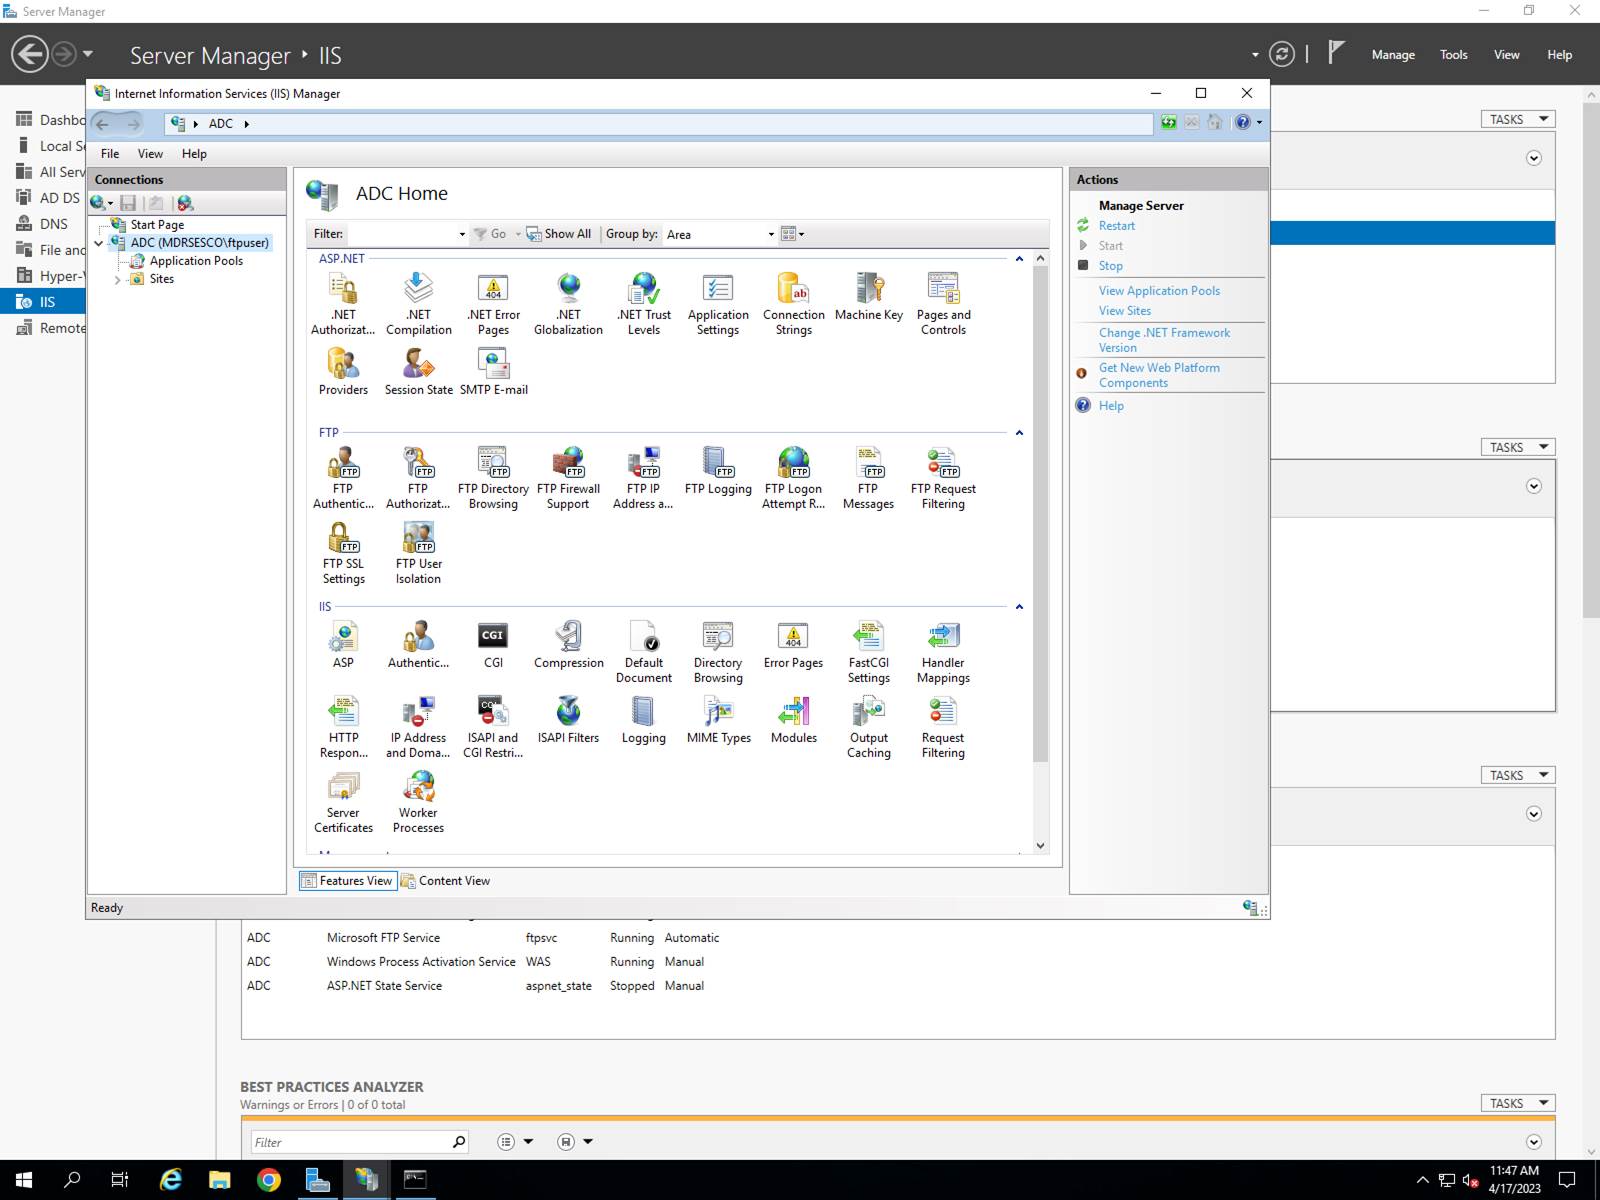Switch to Content View tab
The width and height of the screenshot is (1600, 1200).
(x=446, y=881)
